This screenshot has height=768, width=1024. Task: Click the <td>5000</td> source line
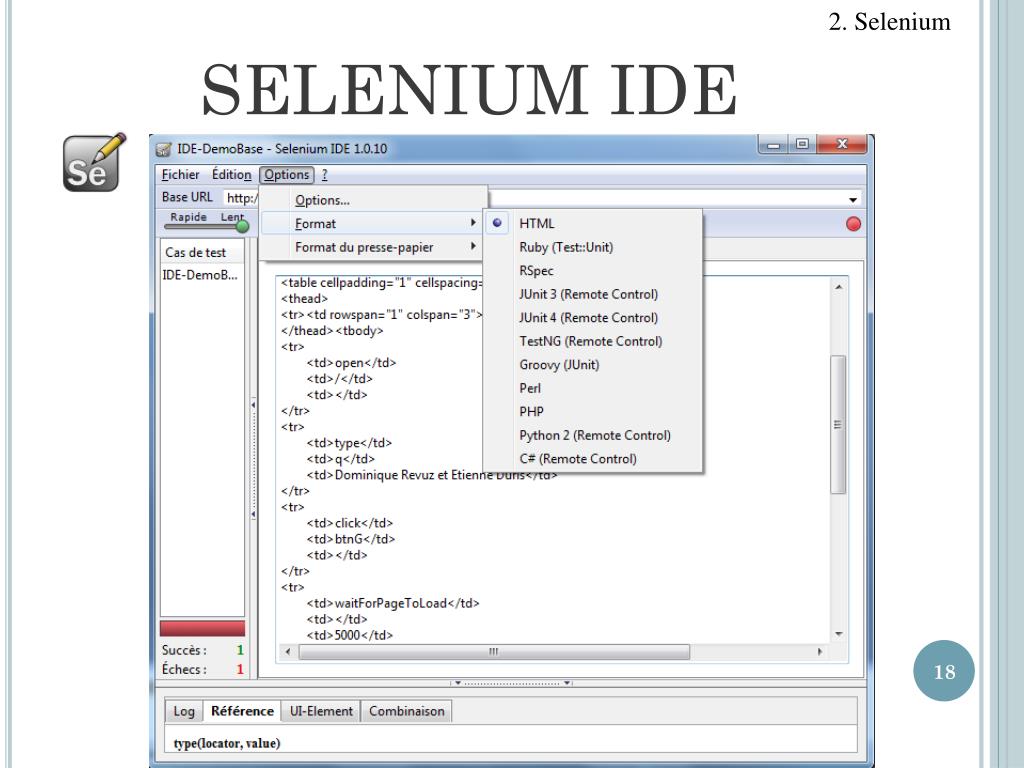[349, 635]
